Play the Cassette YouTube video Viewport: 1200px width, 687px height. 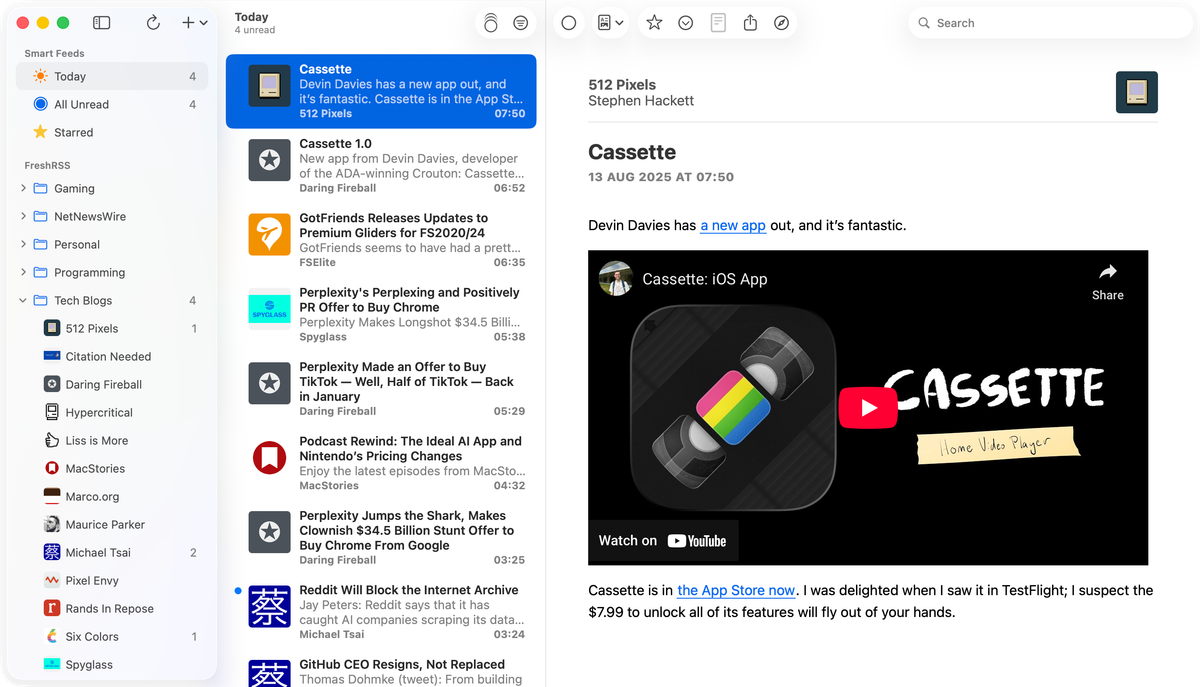click(x=868, y=407)
